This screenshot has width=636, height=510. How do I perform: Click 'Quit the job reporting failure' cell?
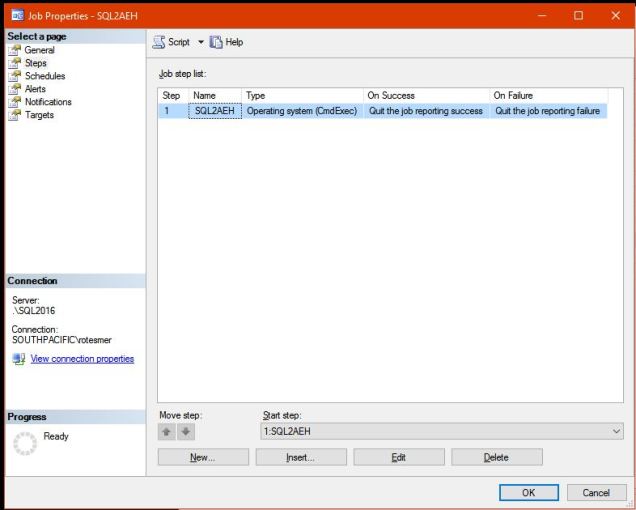(x=548, y=111)
